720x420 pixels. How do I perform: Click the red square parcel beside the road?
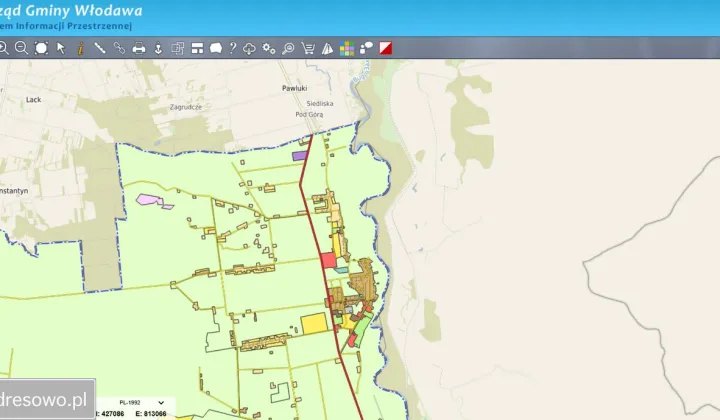pyautogui.click(x=328, y=260)
